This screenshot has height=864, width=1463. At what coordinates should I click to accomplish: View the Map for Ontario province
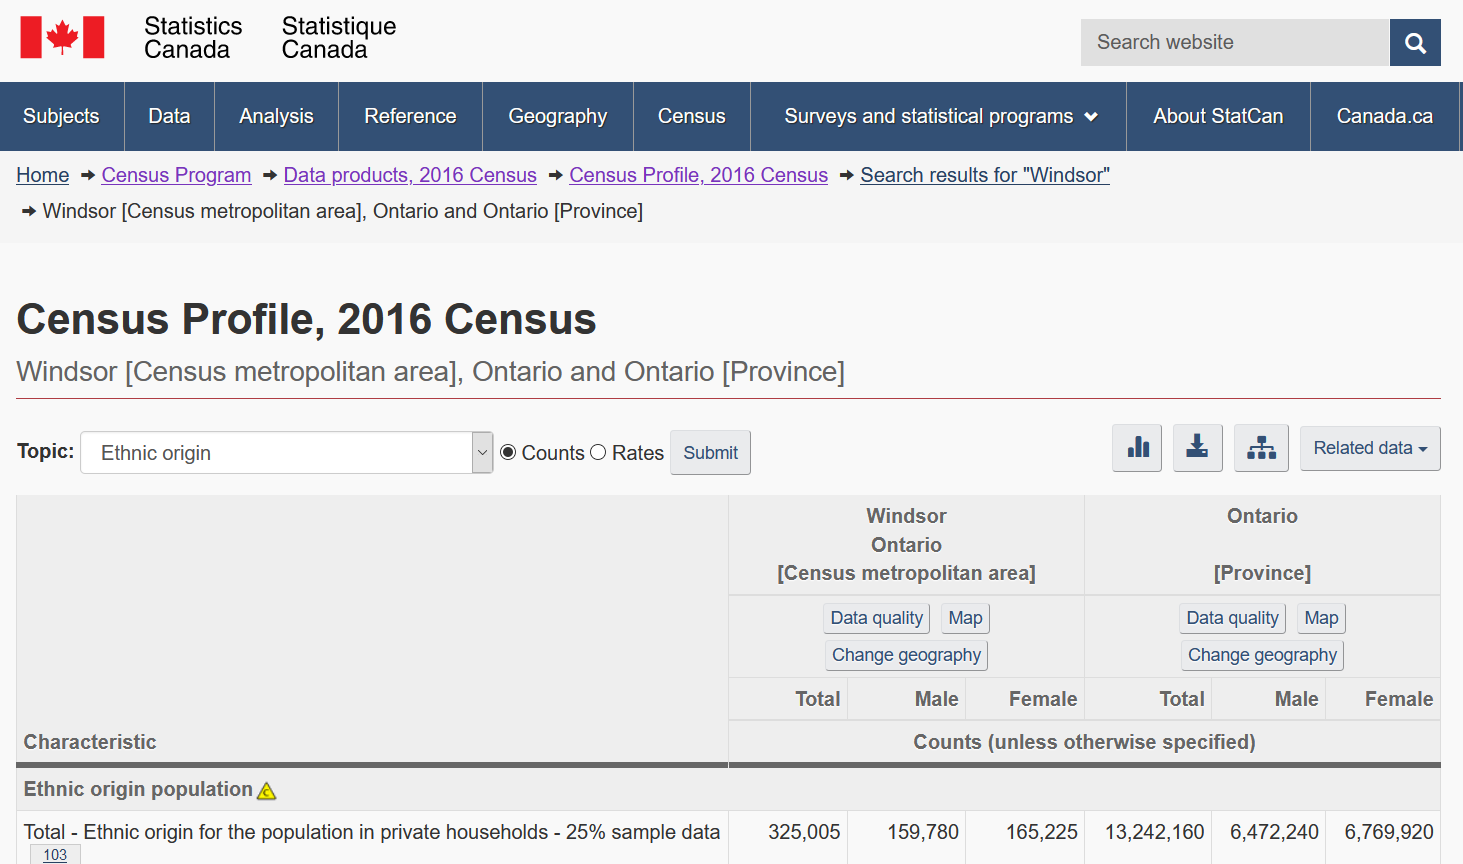[1321, 618]
